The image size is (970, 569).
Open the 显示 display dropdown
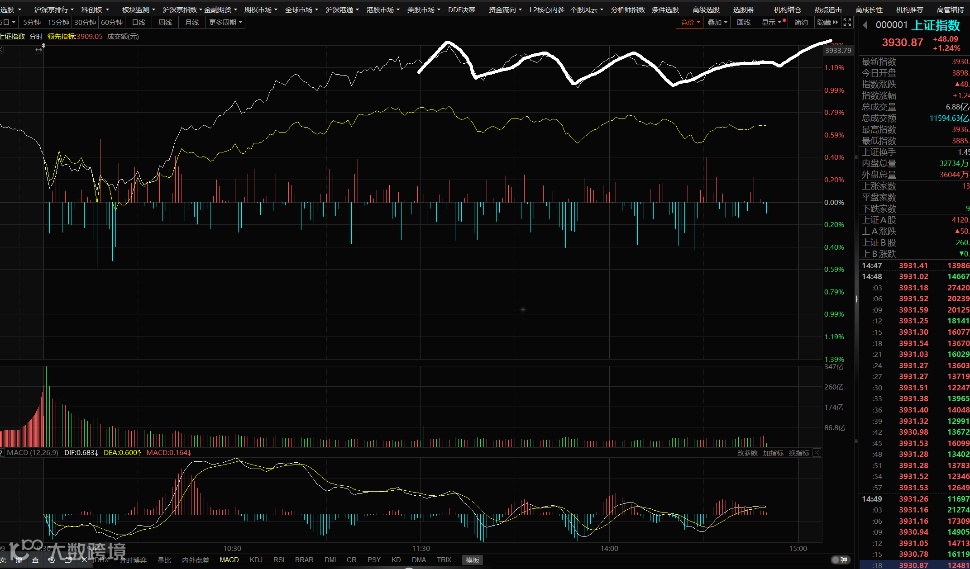(773, 22)
